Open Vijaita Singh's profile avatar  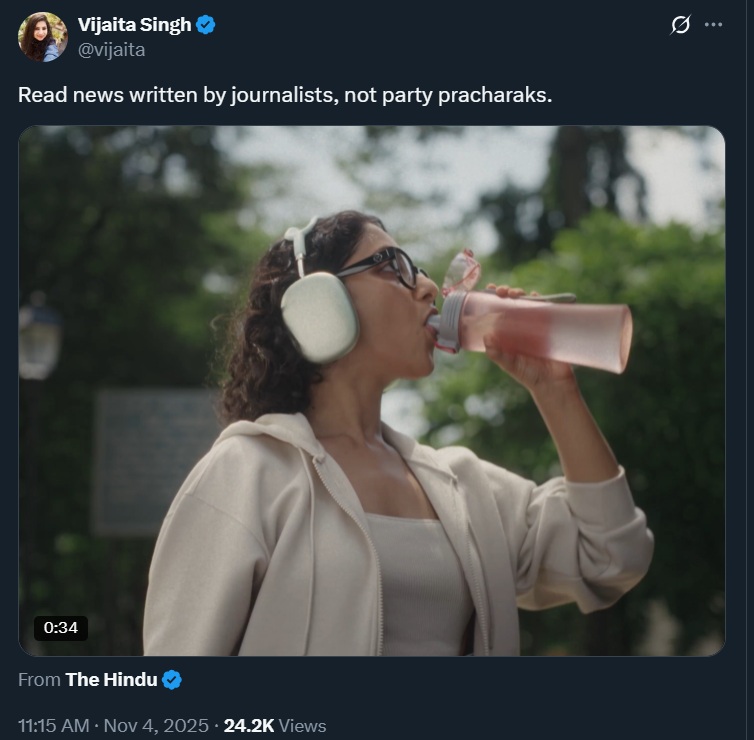43,37
